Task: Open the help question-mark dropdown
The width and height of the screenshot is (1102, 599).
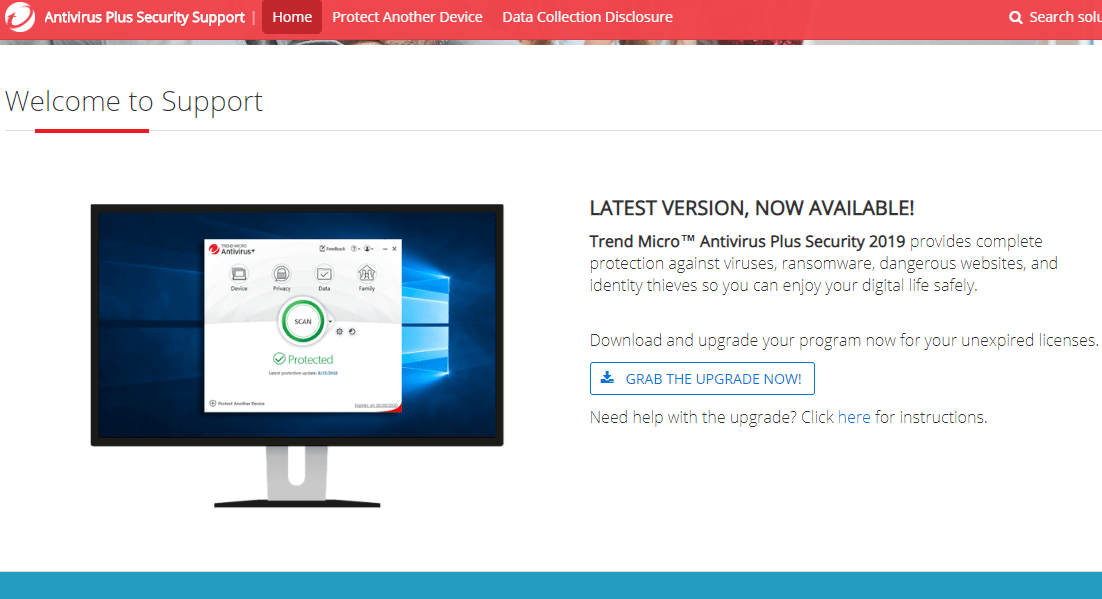Action: tap(353, 249)
